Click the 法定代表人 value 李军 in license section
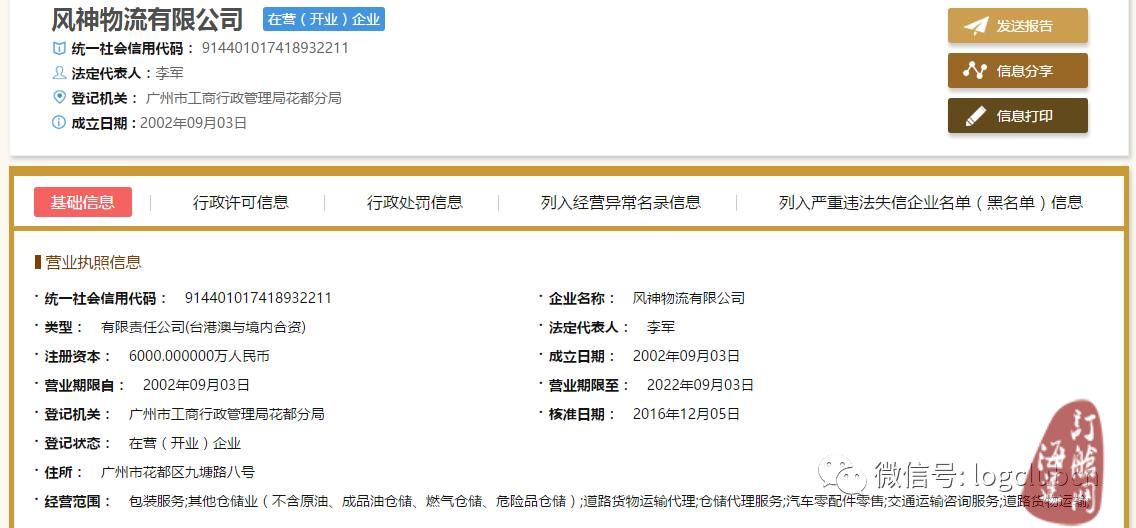Viewport: 1136px width, 528px height. 660,327
